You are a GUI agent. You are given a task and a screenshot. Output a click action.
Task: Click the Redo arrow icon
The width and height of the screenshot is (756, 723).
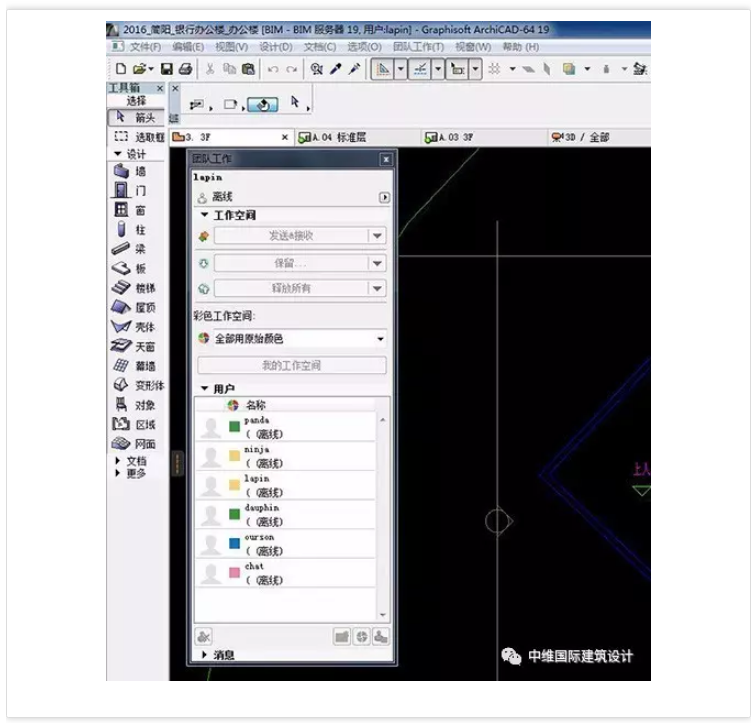(291, 69)
